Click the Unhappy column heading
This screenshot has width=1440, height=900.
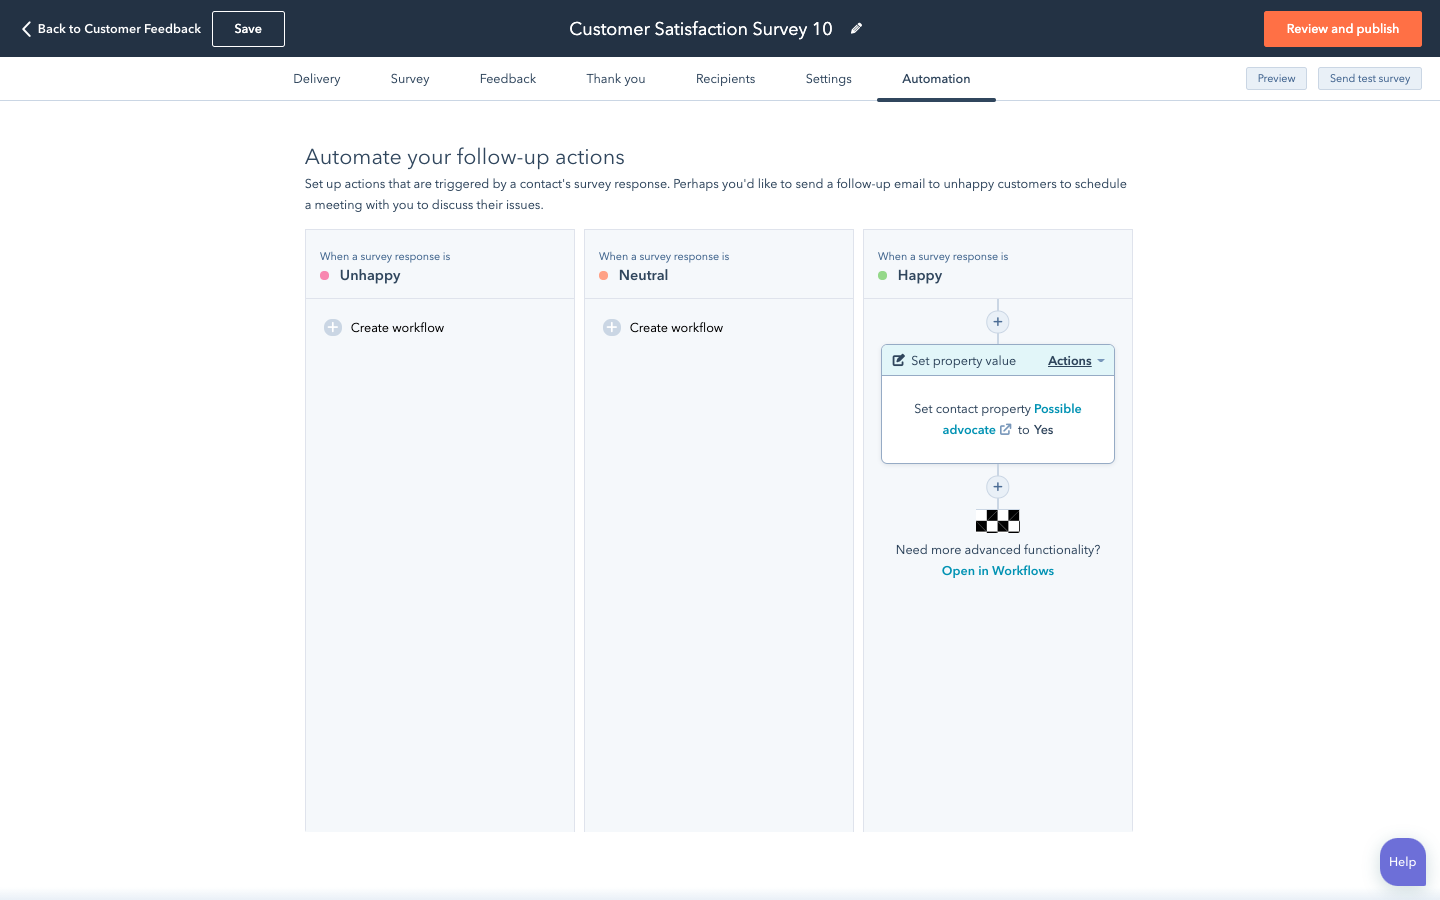(370, 276)
